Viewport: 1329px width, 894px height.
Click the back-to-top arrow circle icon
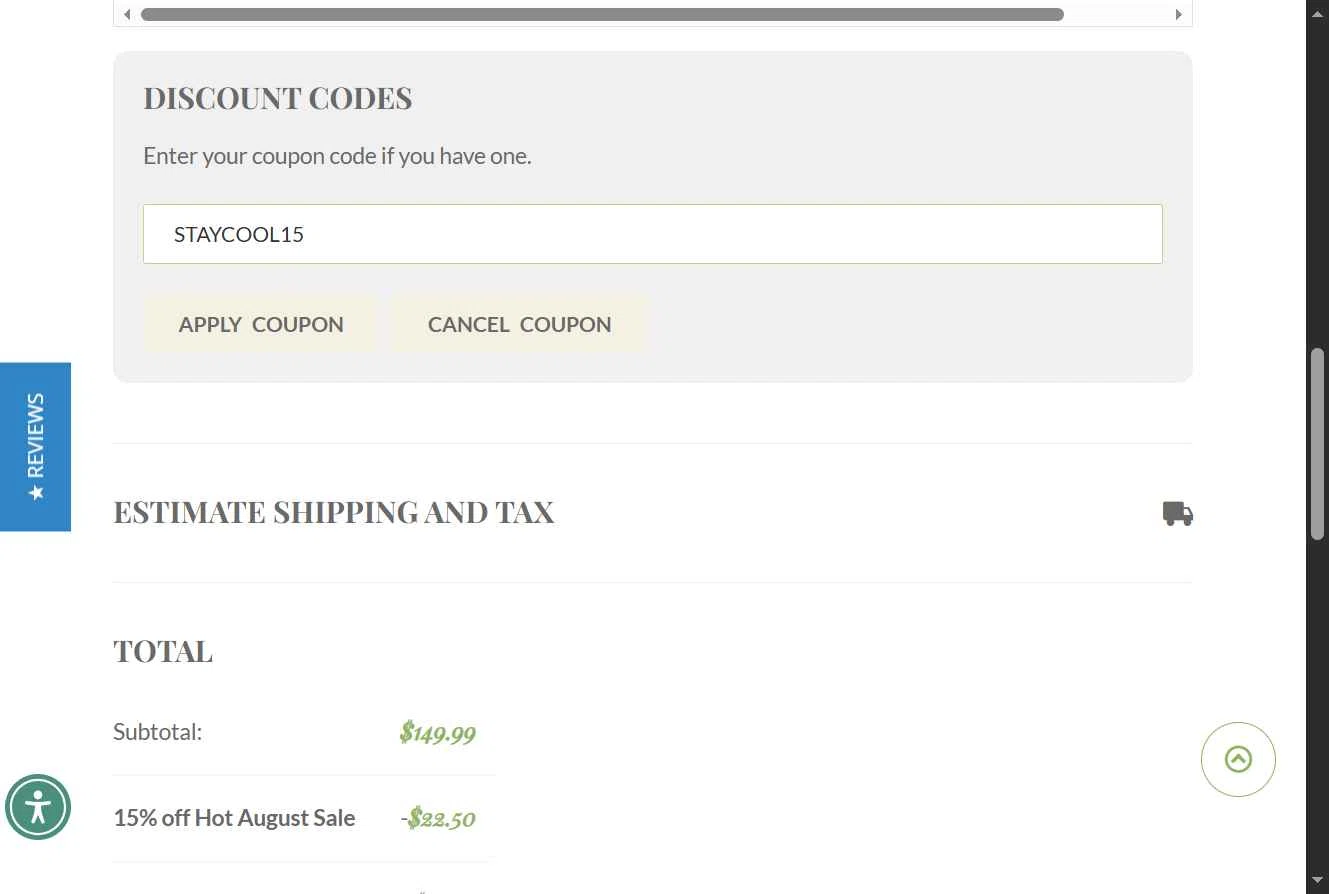click(1238, 760)
